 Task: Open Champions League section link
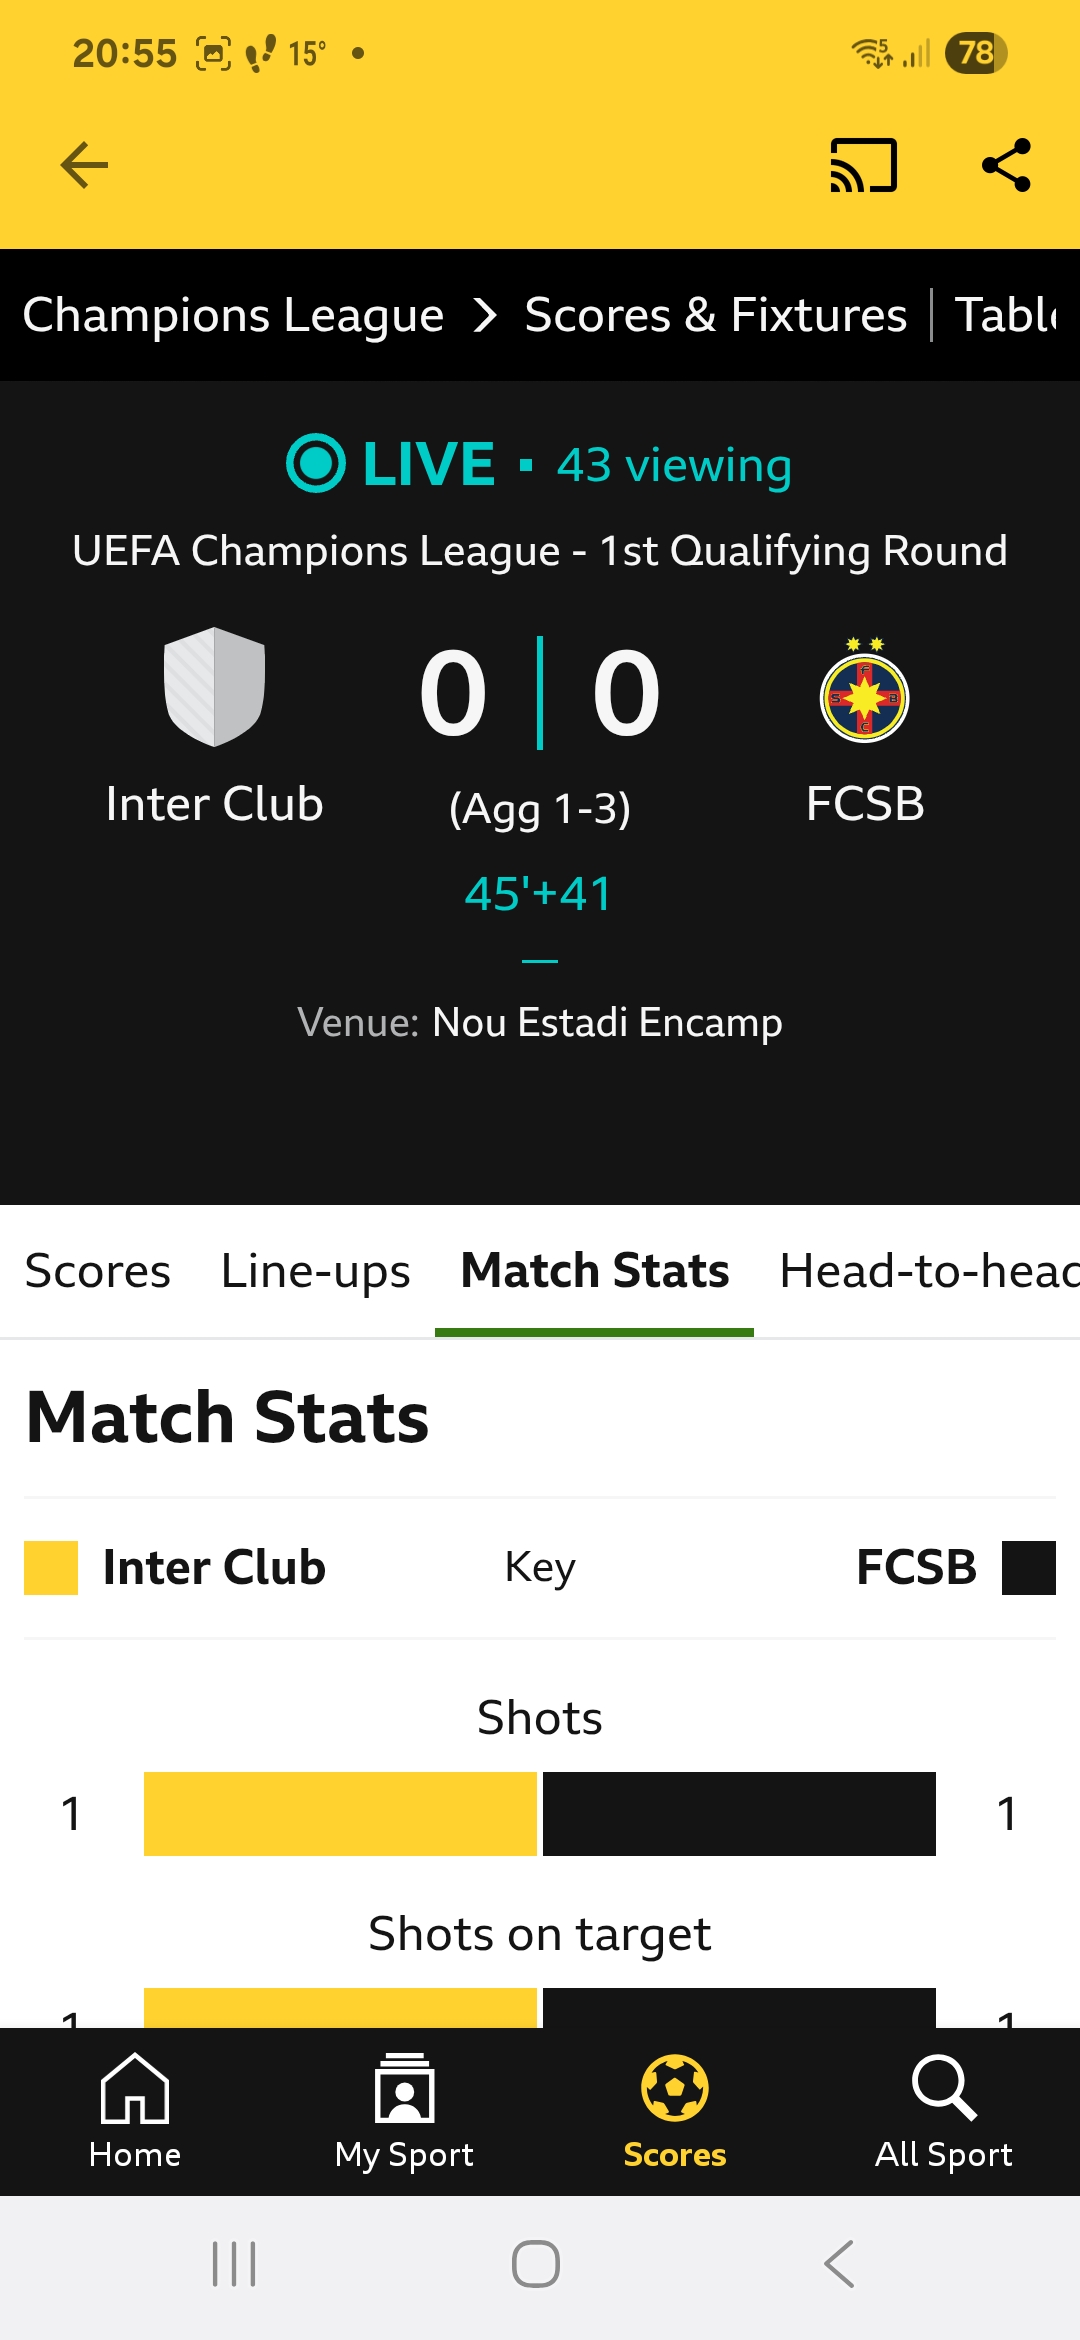click(x=233, y=316)
